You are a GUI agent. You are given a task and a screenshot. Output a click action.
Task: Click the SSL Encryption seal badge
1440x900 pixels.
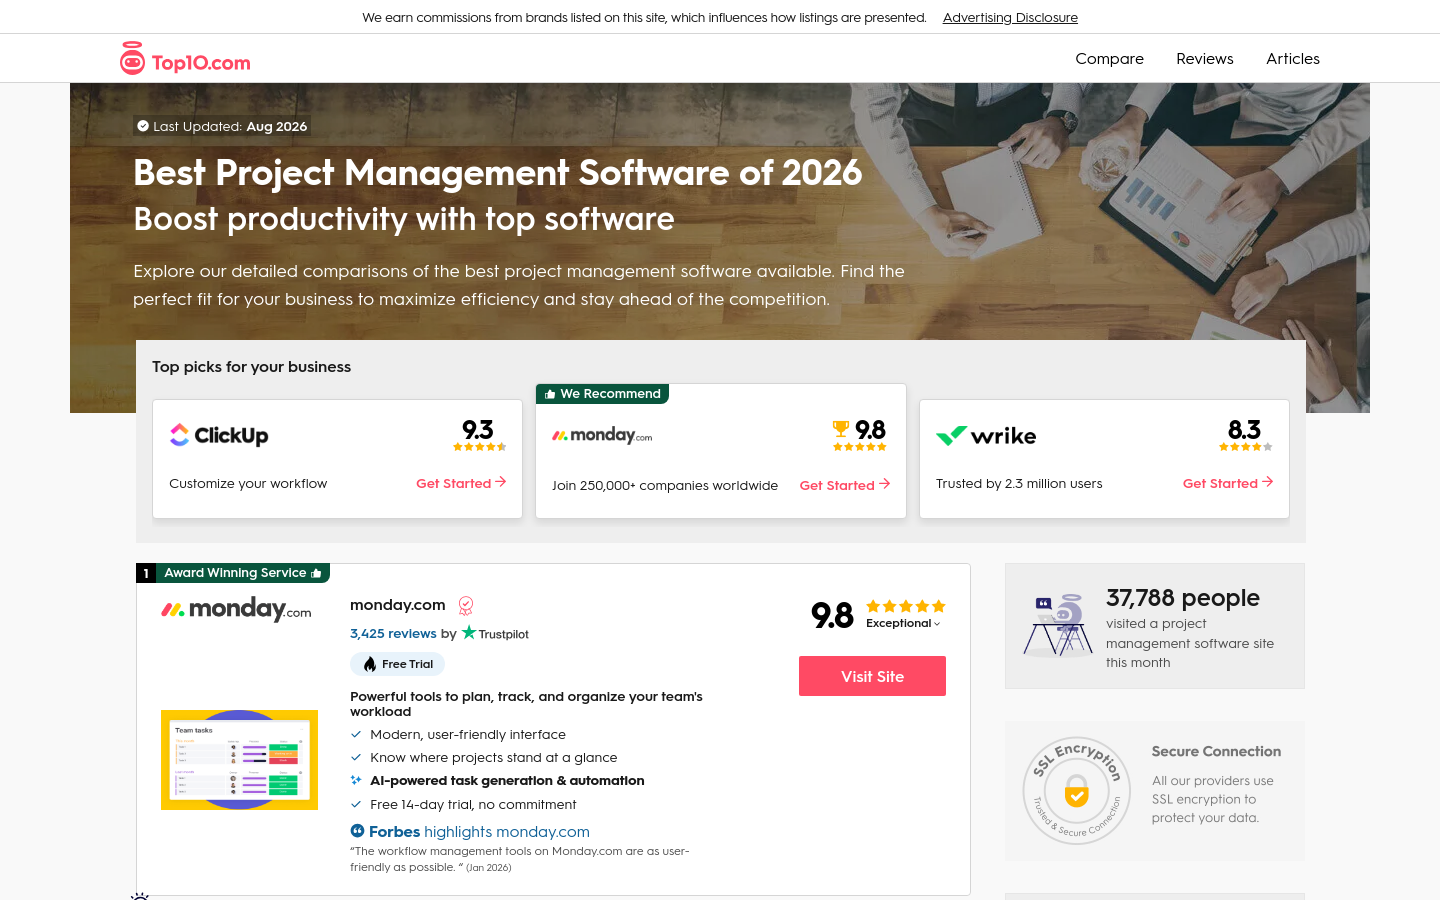[1077, 791]
